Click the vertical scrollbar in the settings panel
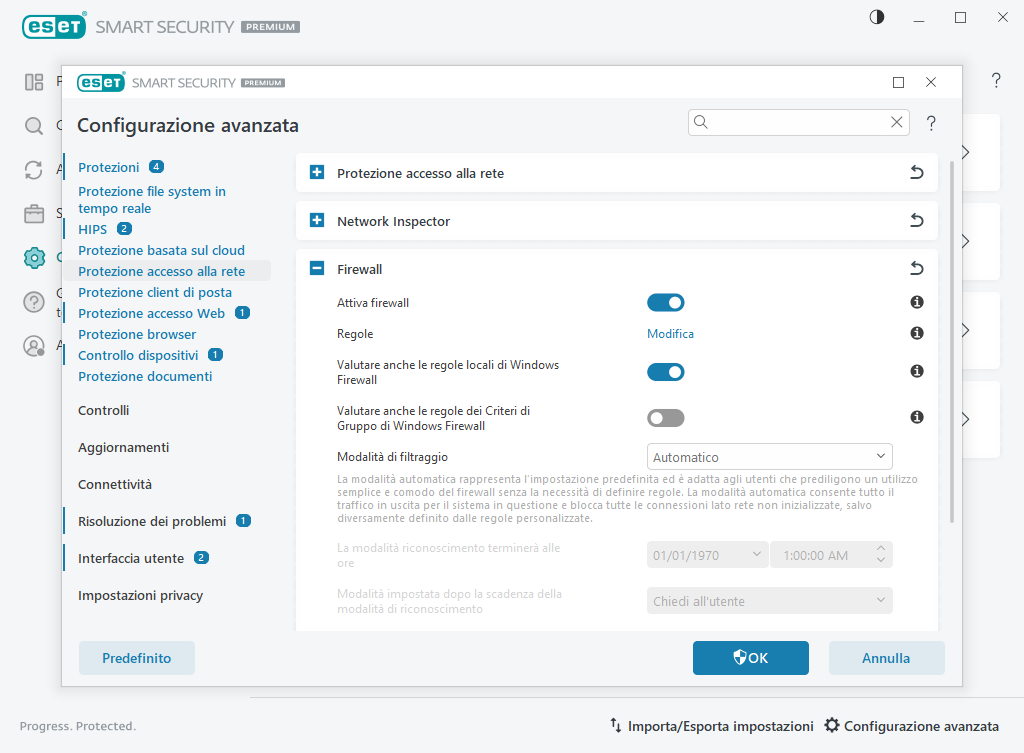 pyautogui.click(x=951, y=340)
